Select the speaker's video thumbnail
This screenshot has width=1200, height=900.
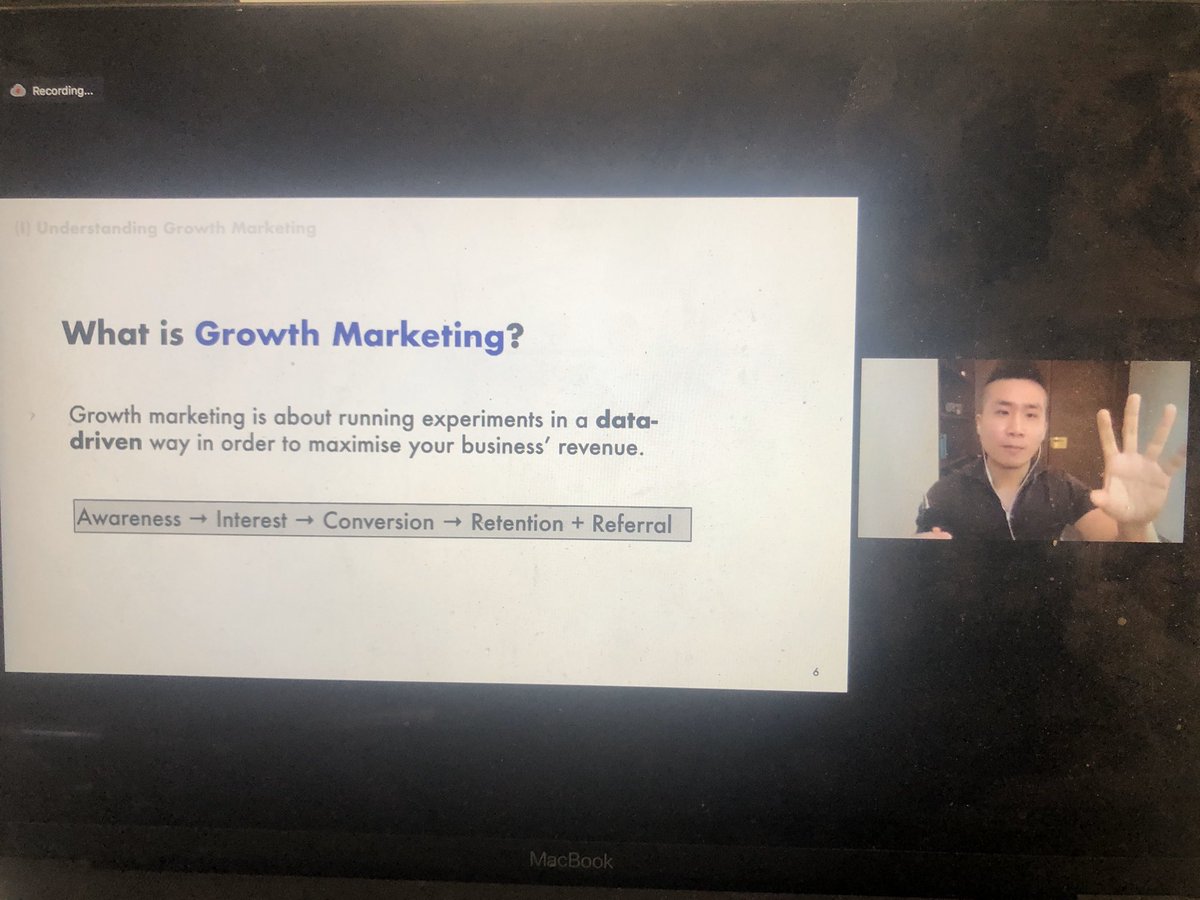(x=1023, y=449)
